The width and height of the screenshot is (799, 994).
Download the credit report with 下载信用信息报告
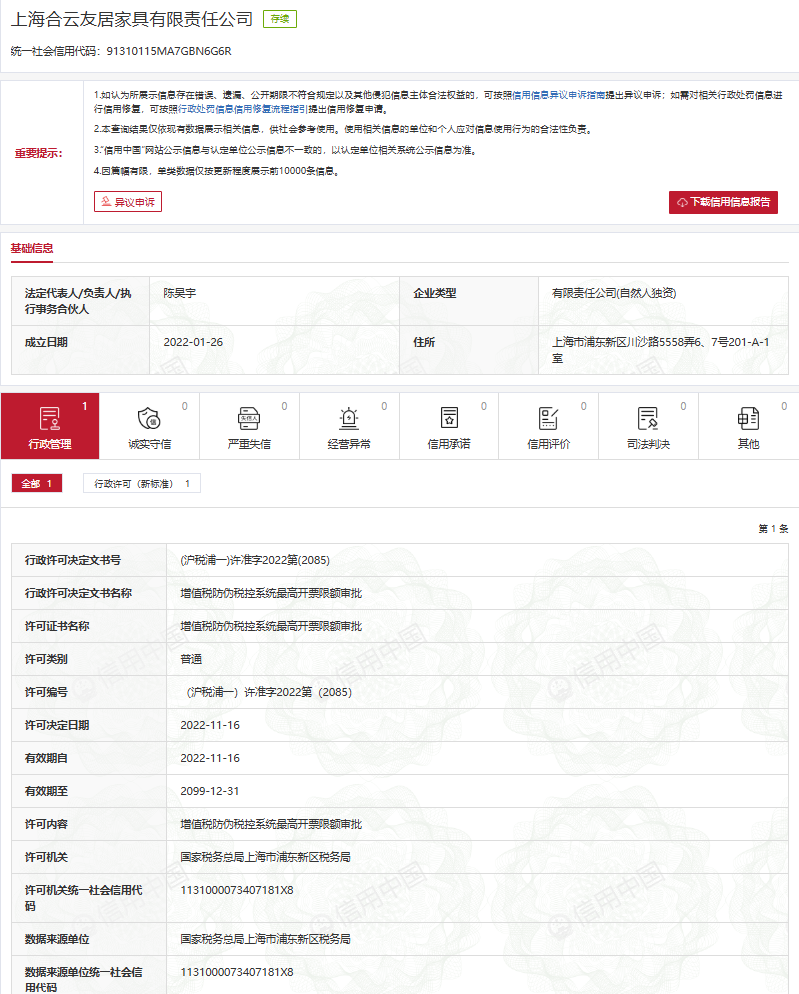[723, 202]
